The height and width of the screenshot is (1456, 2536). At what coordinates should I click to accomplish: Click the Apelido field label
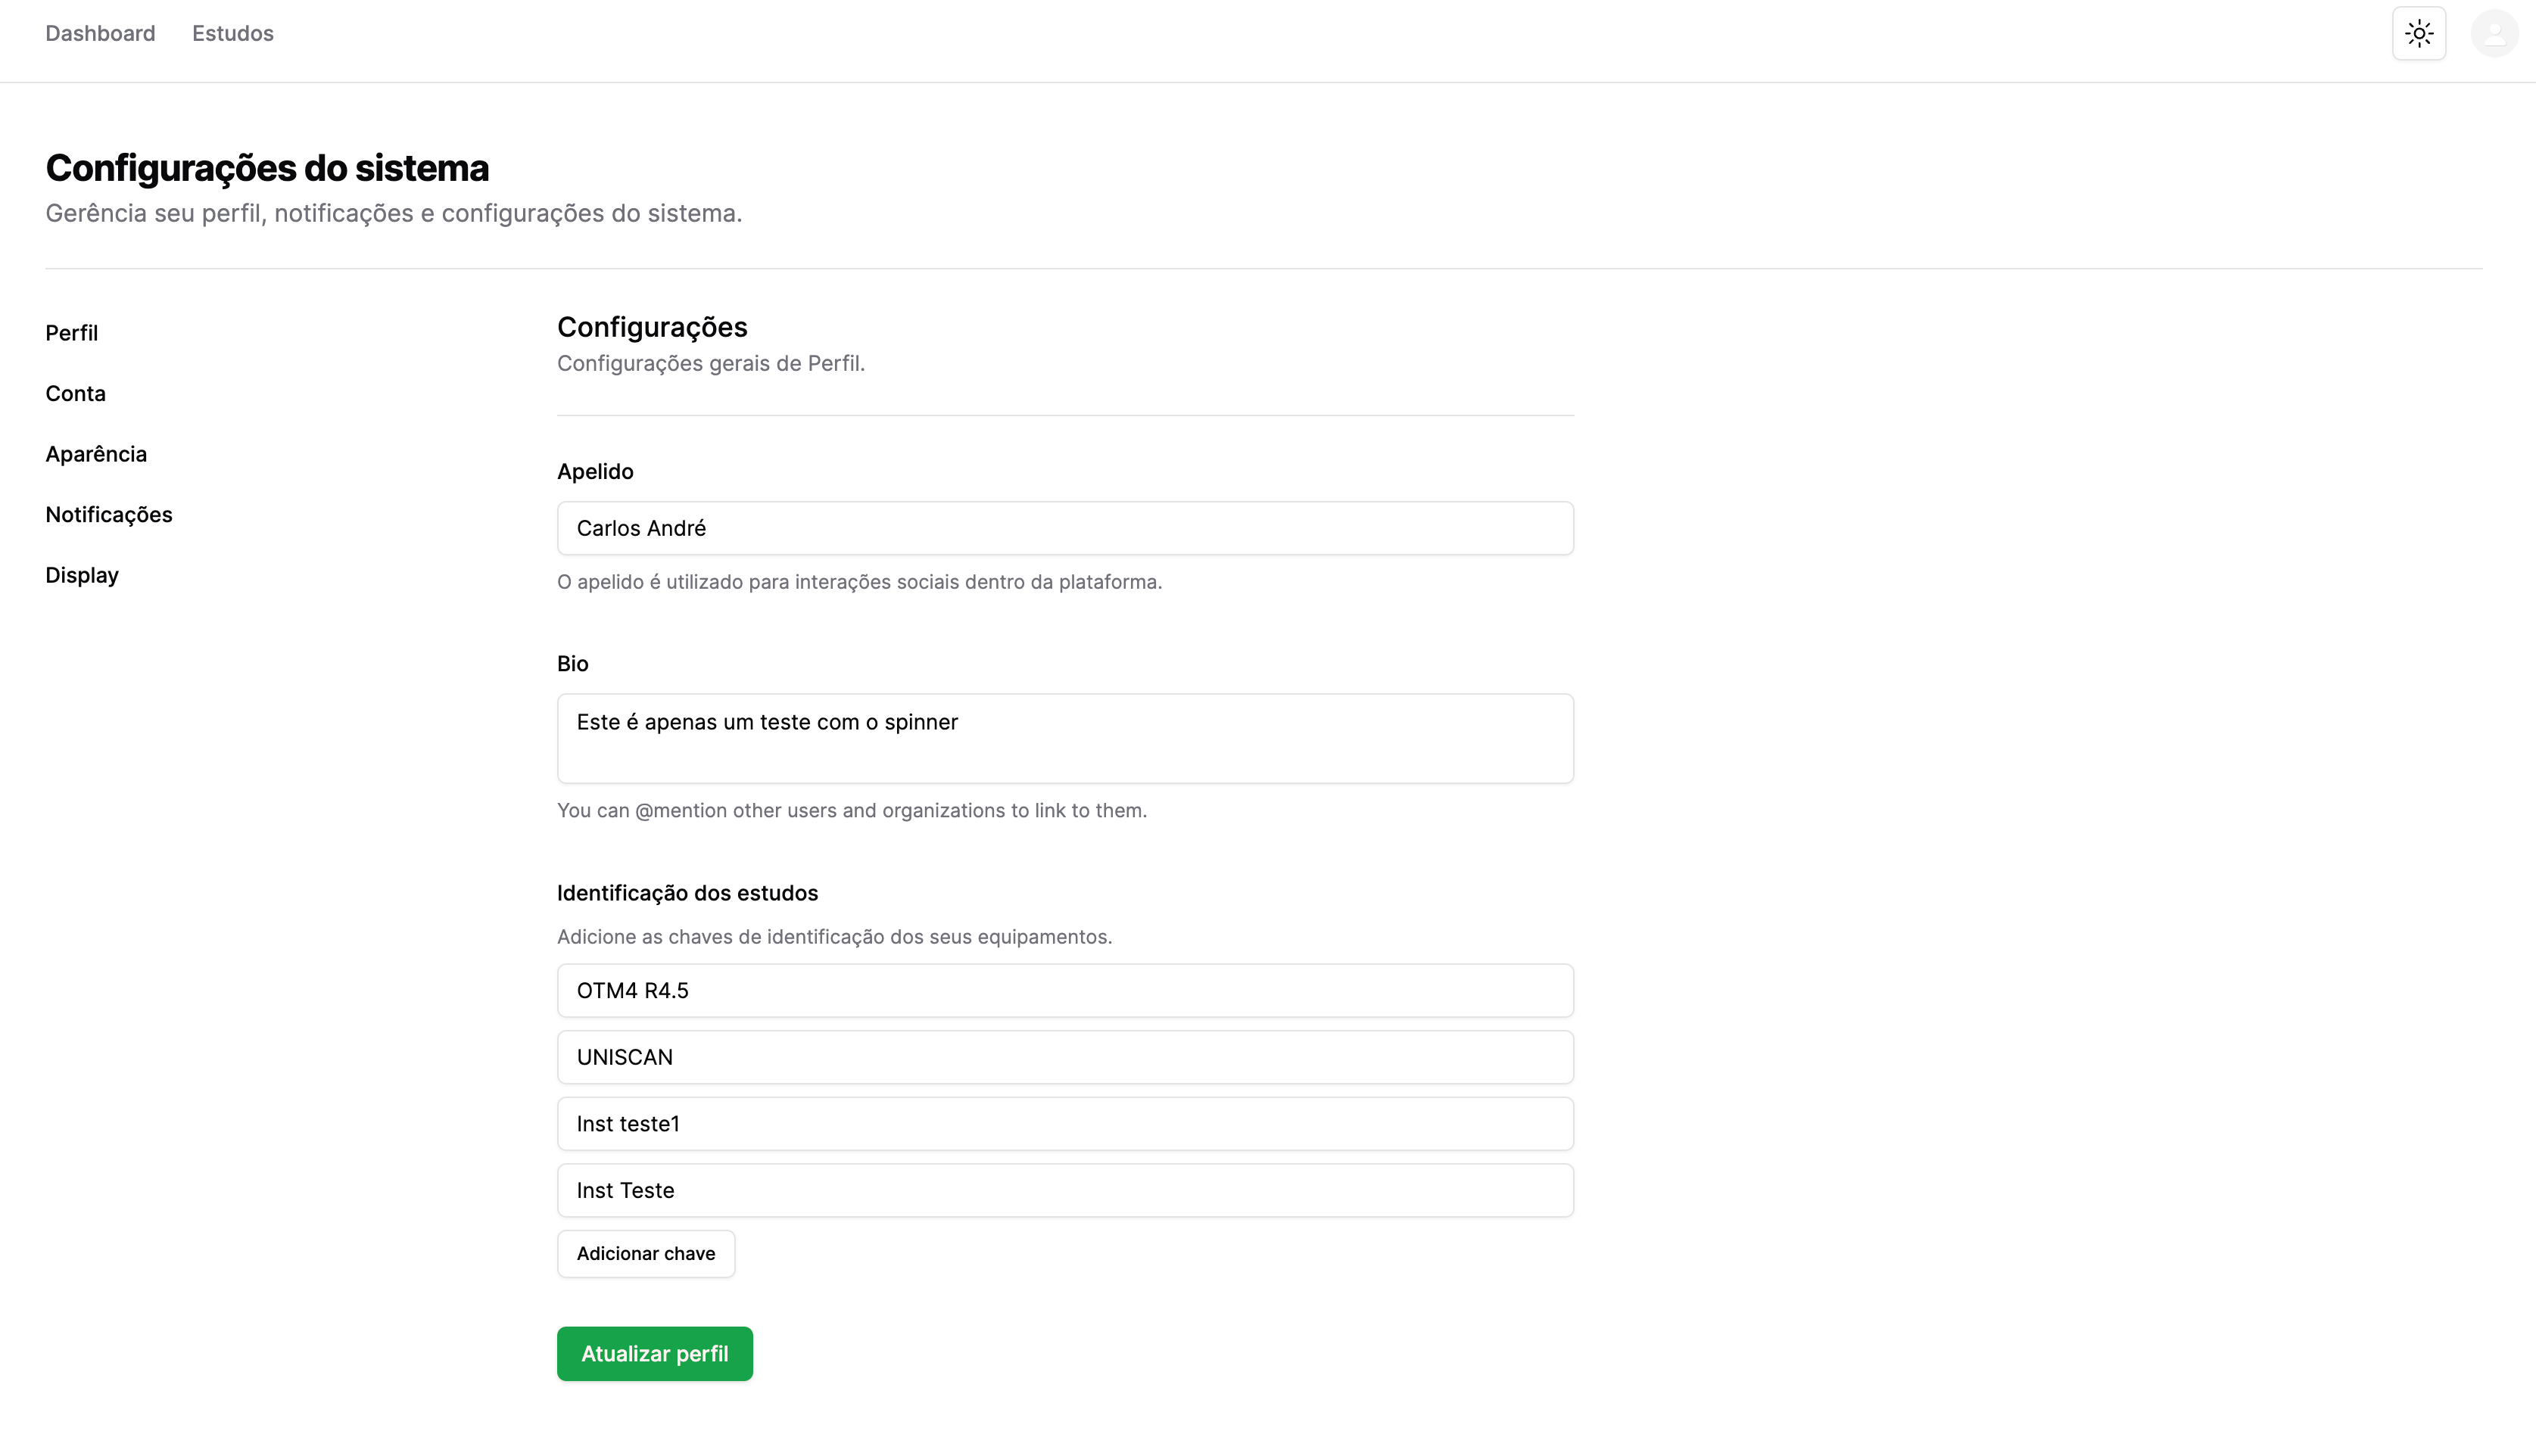coord(595,472)
